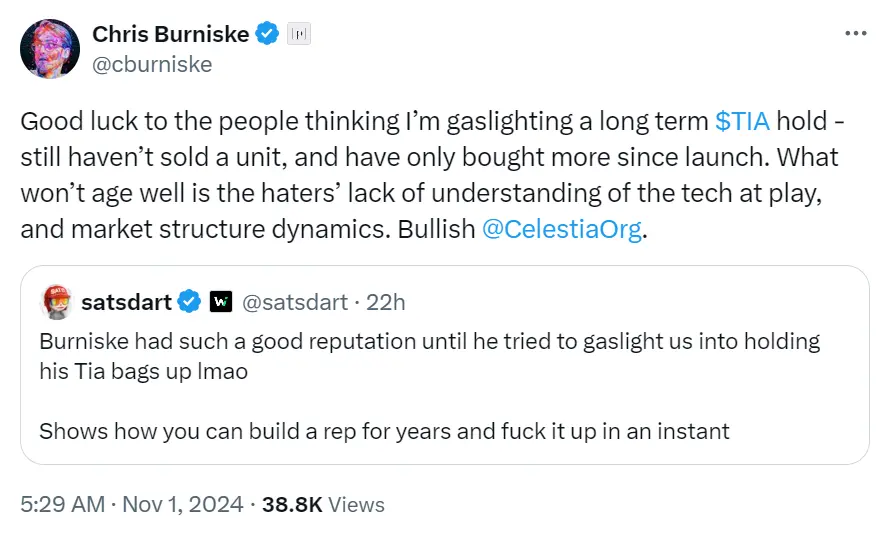Click the Nov 1, 2024 post date
This screenshot has width=894, height=534.
pos(184,505)
